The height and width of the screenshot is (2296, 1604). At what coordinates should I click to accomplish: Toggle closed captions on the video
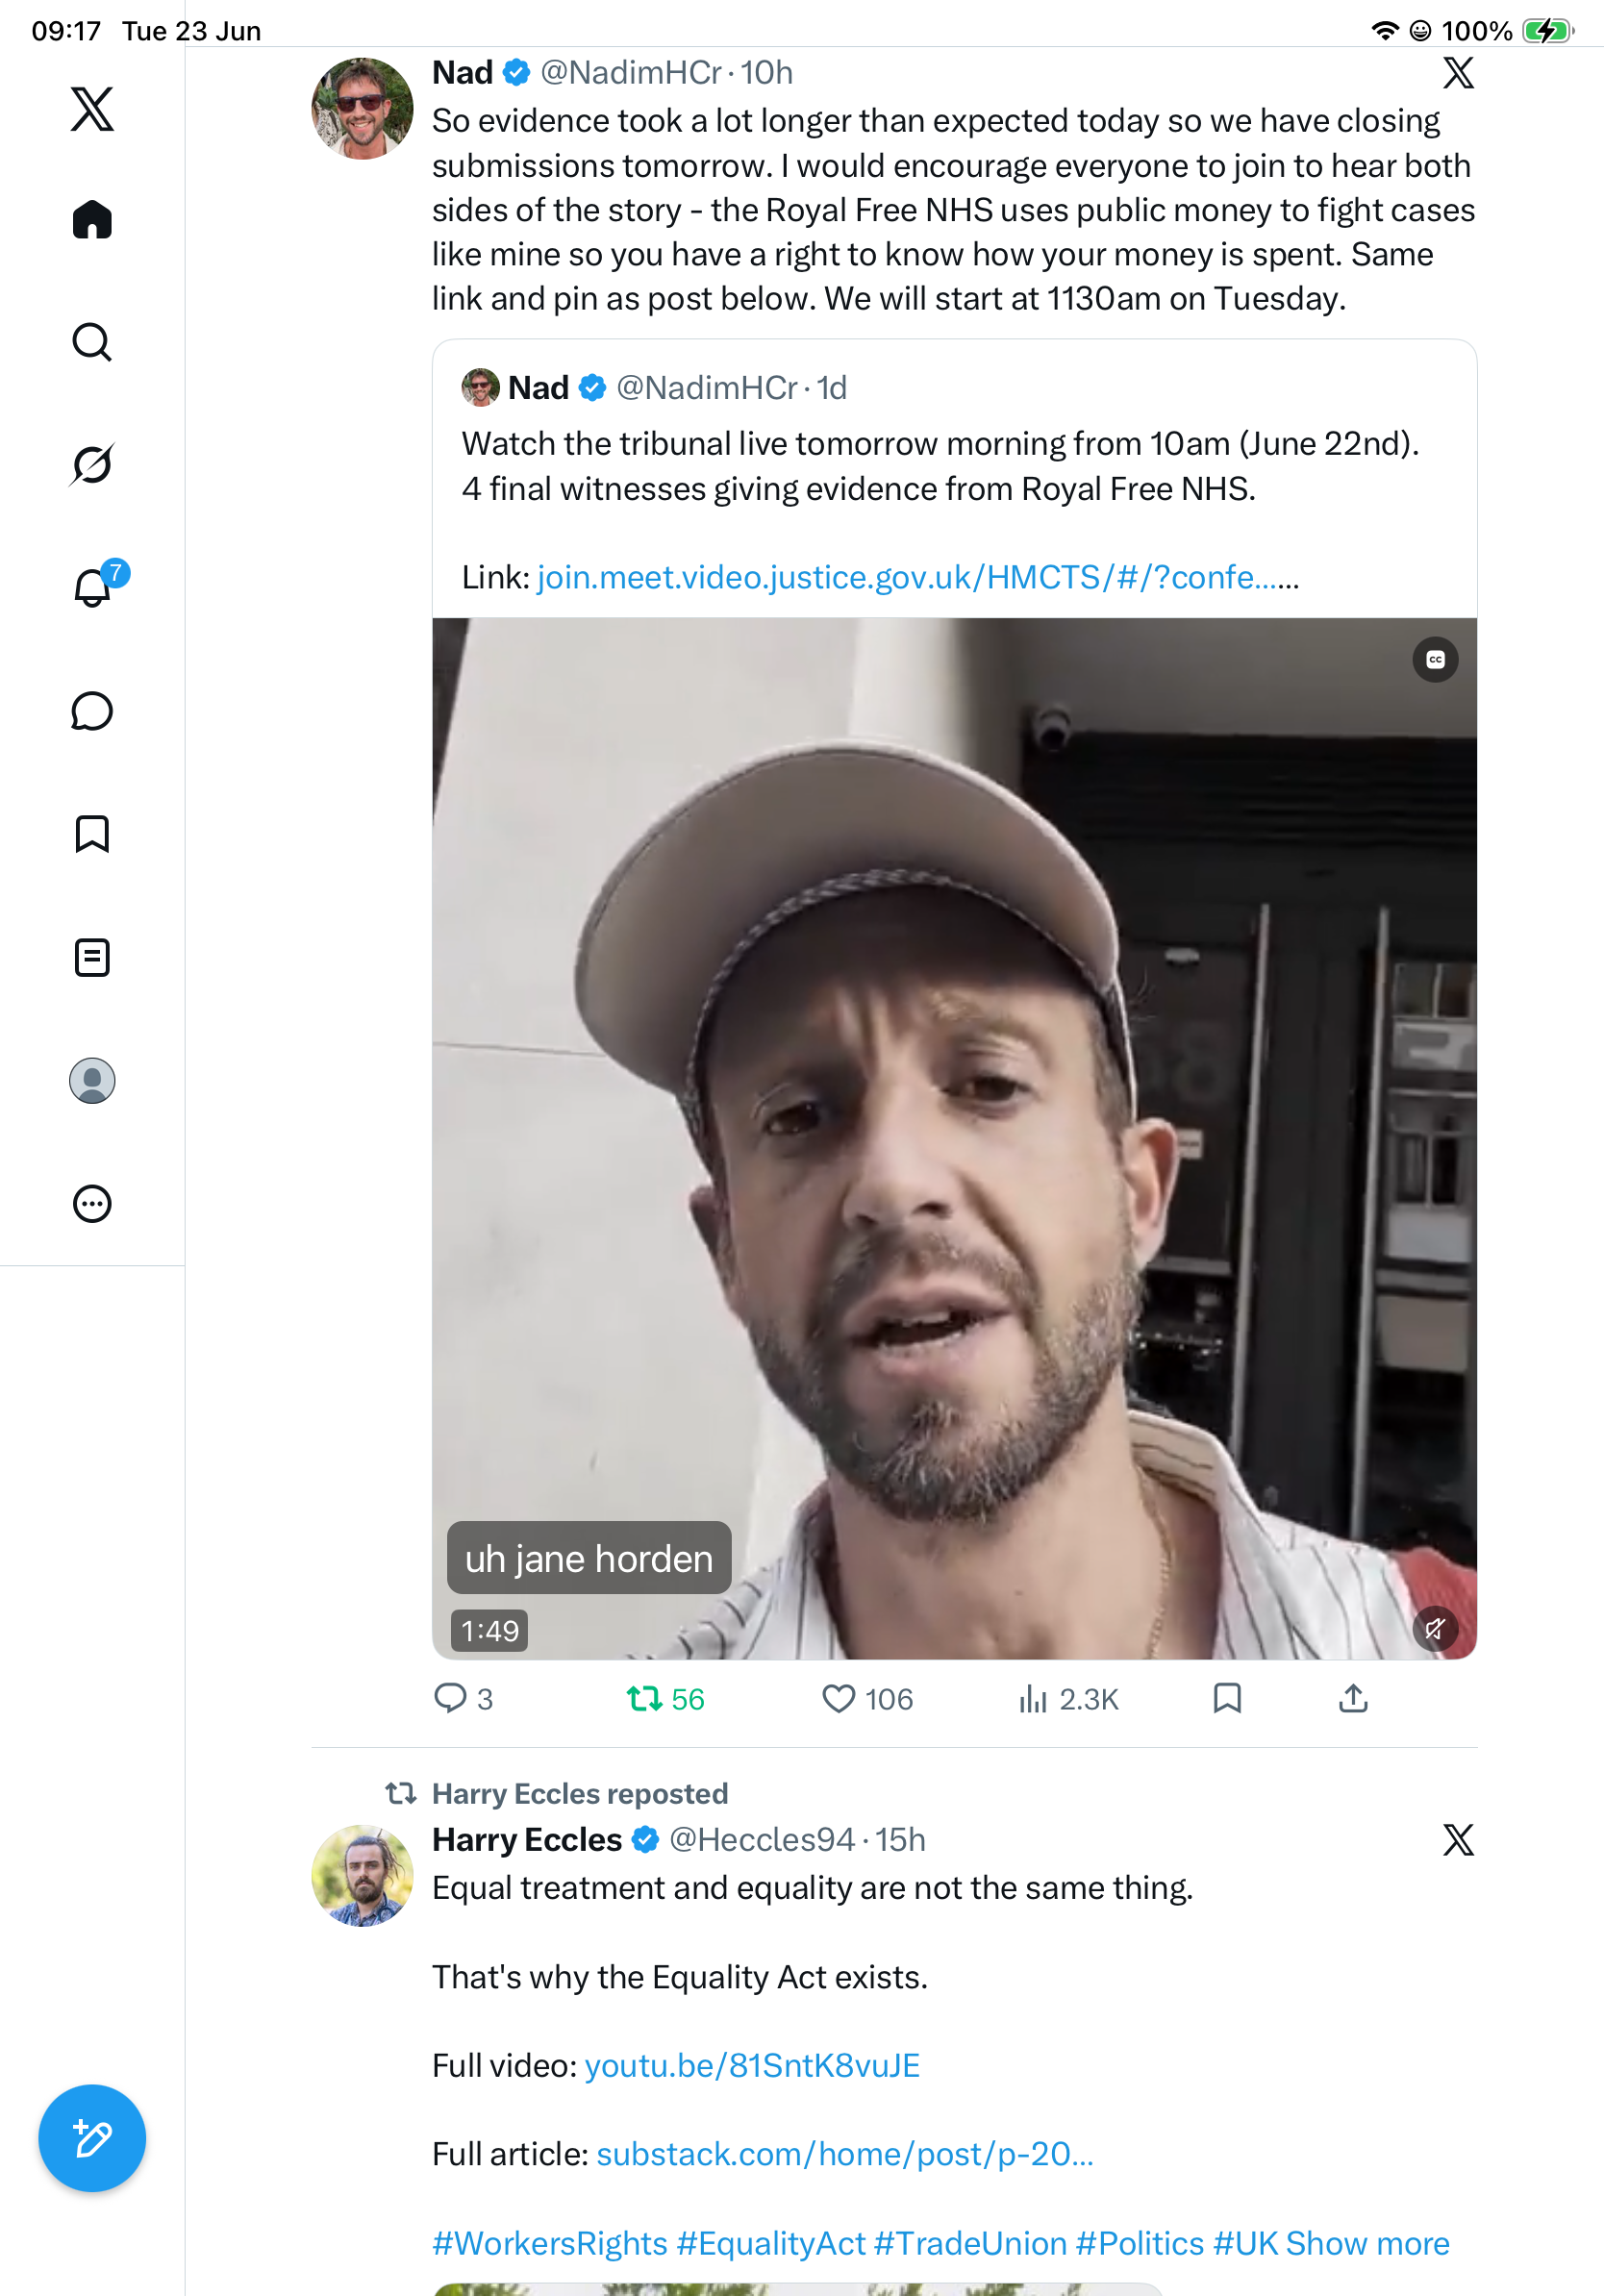pos(1435,660)
